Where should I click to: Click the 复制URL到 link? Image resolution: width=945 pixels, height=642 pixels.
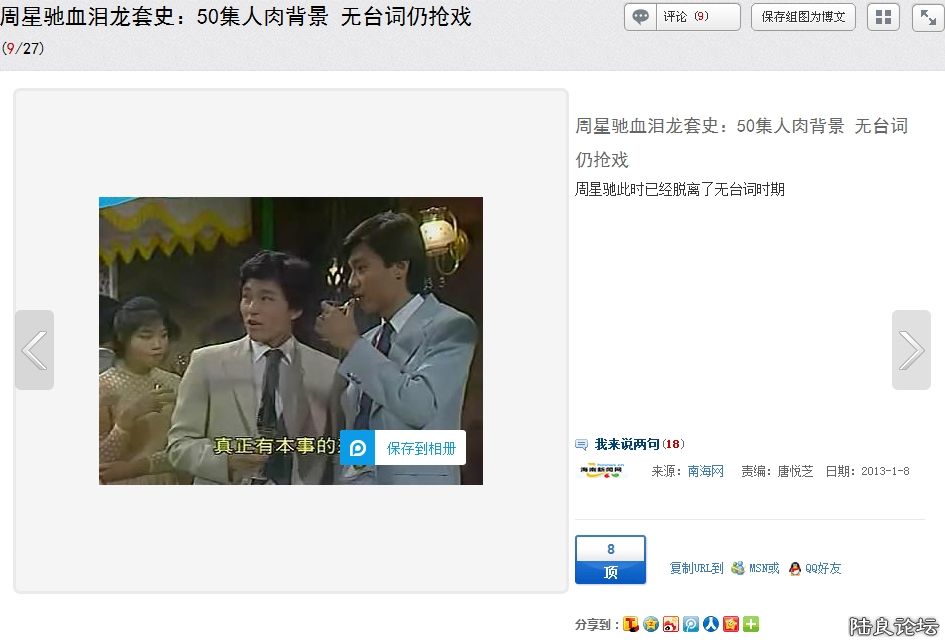pyautogui.click(x=696, y=568)
